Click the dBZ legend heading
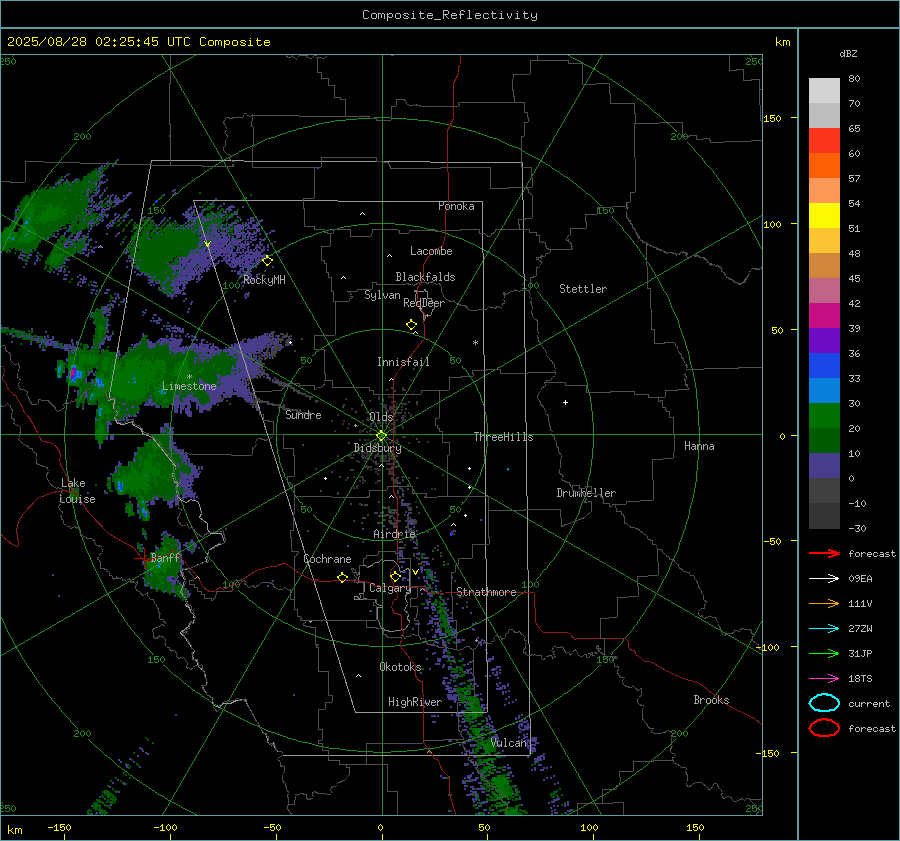 (x=848, y=54)
